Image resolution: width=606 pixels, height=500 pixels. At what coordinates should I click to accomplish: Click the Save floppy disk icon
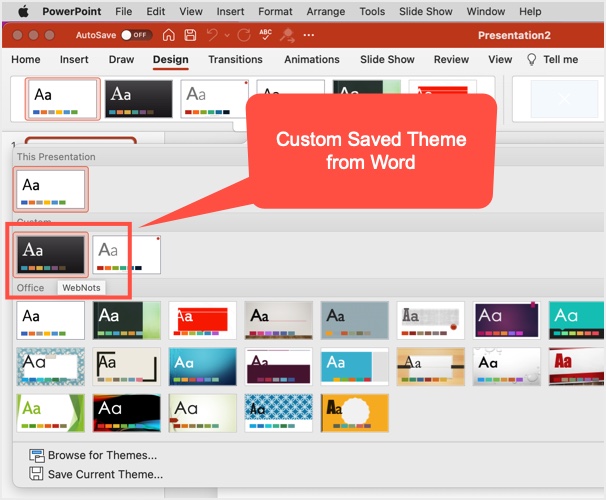pos(190,35)
